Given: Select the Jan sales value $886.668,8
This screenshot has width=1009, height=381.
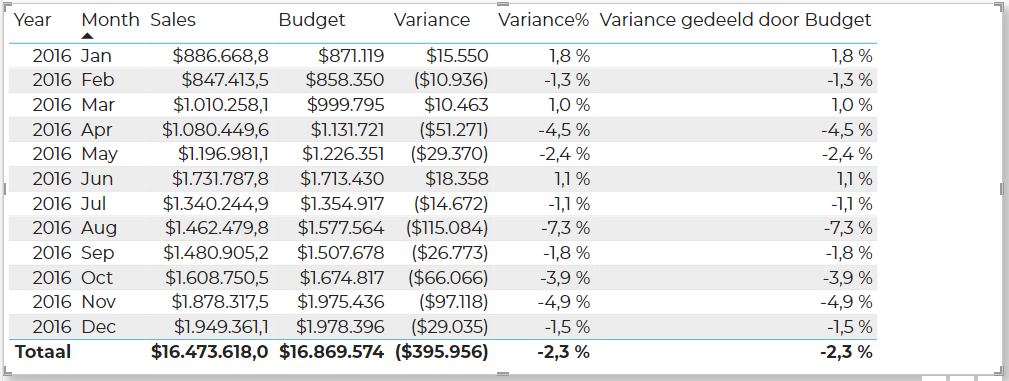Looking at the screenshot, I should [x=221, y=56].
